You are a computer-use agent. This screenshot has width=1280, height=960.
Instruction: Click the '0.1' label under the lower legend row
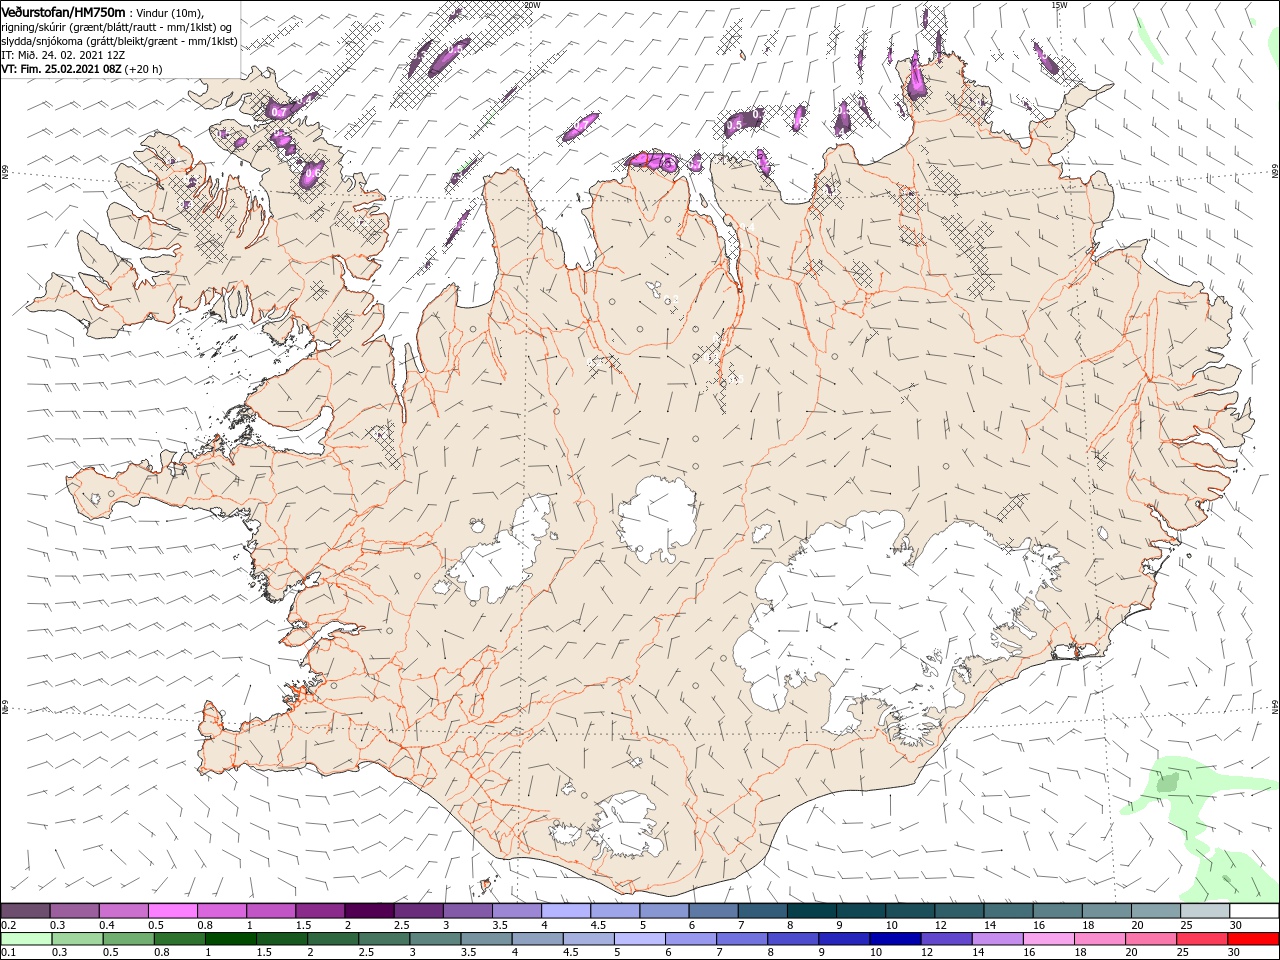[x=8, y=953]
